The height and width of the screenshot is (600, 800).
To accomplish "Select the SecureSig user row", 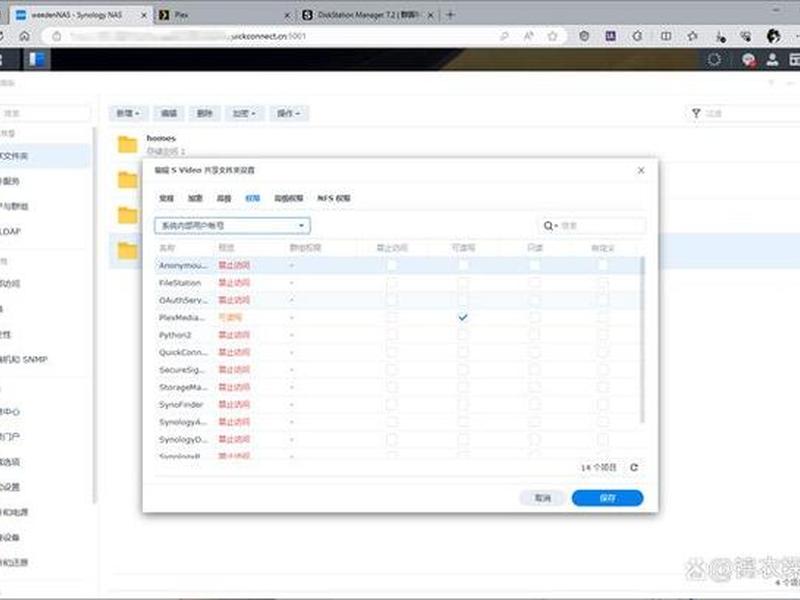I will tap(398, 370).
